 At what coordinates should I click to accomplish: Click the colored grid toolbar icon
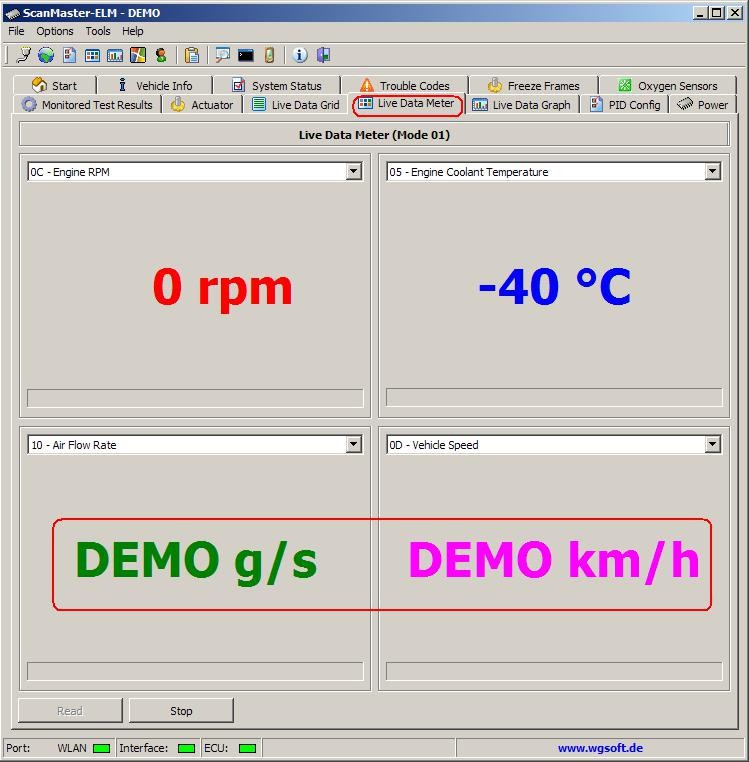tap(138, 55)
